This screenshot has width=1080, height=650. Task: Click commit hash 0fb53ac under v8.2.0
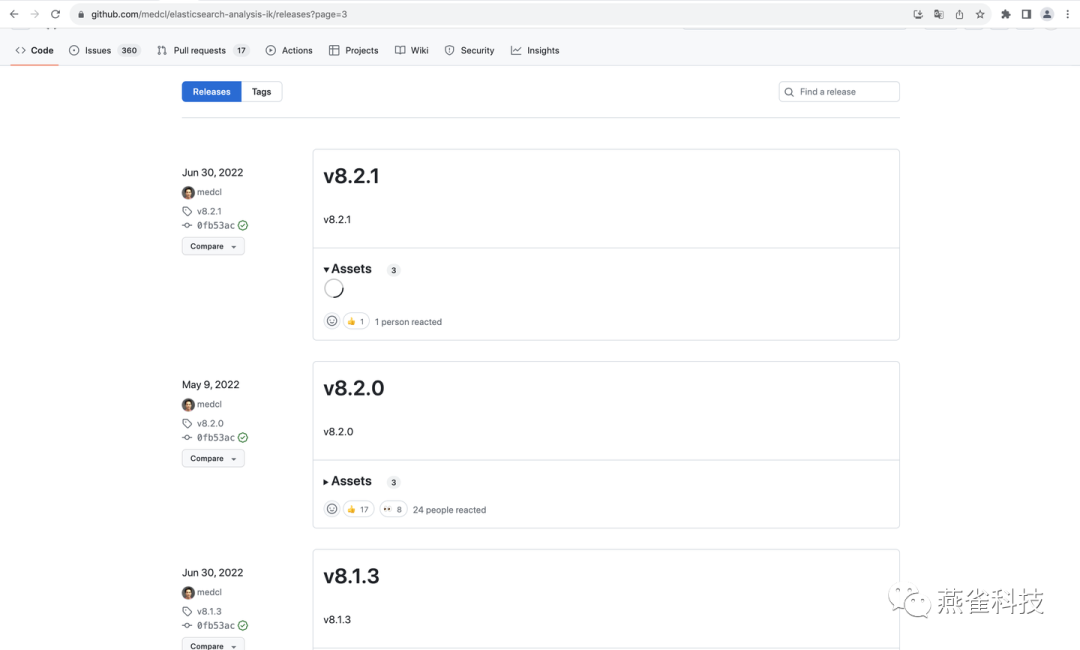[x=218, y=437]
